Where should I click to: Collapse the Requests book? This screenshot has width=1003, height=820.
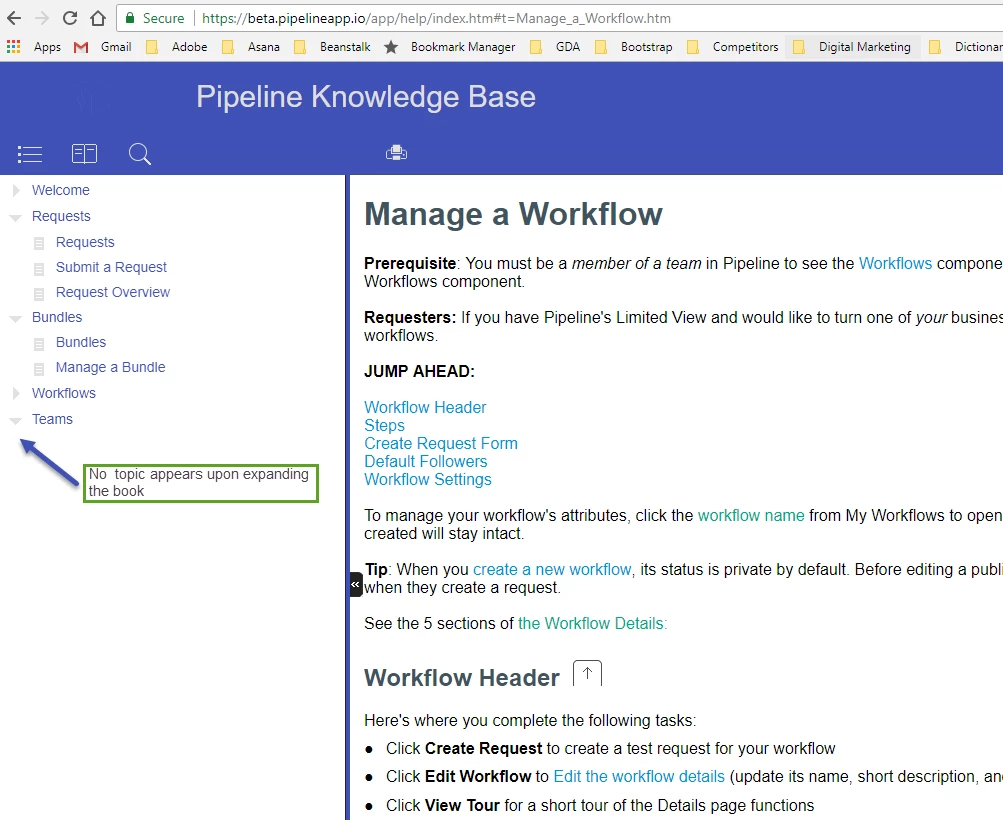pos(16,217)
